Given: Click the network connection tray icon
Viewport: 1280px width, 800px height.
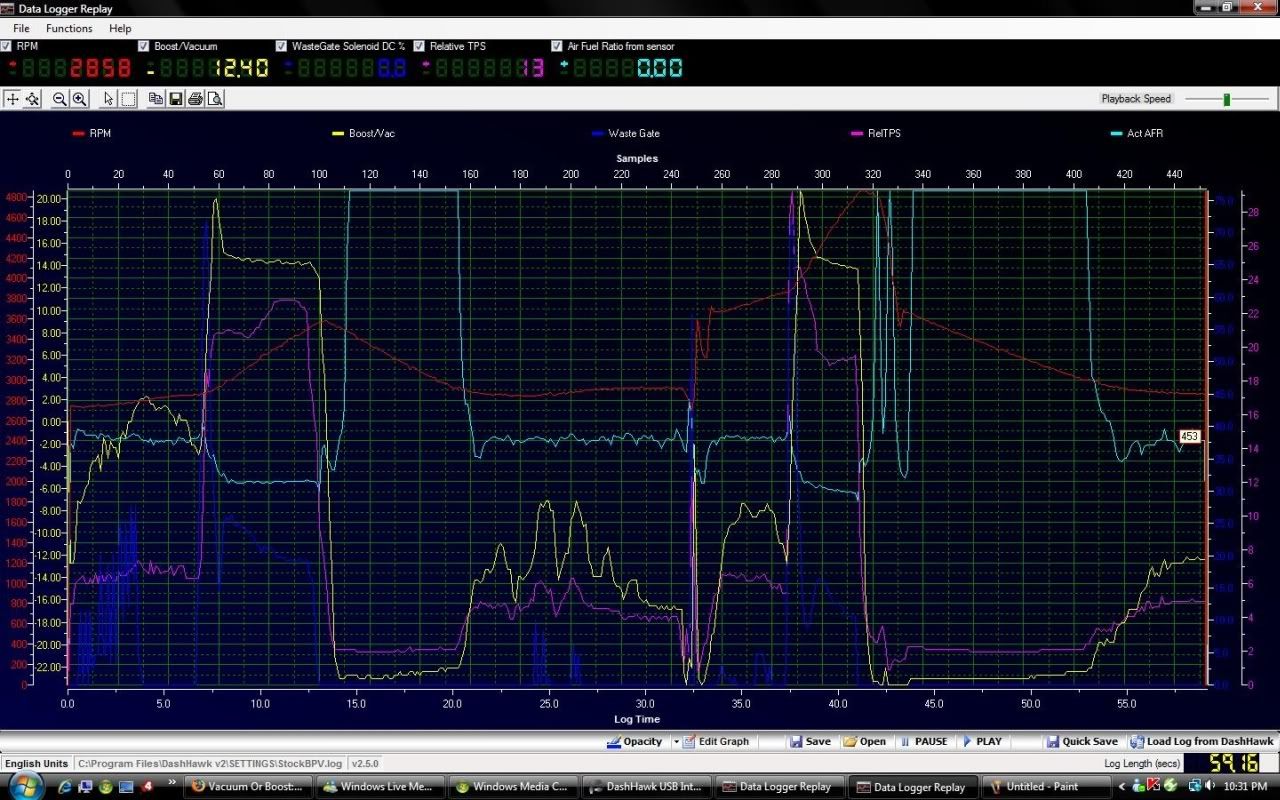Looking at the screenshot, I should (x=1195, y=786).
